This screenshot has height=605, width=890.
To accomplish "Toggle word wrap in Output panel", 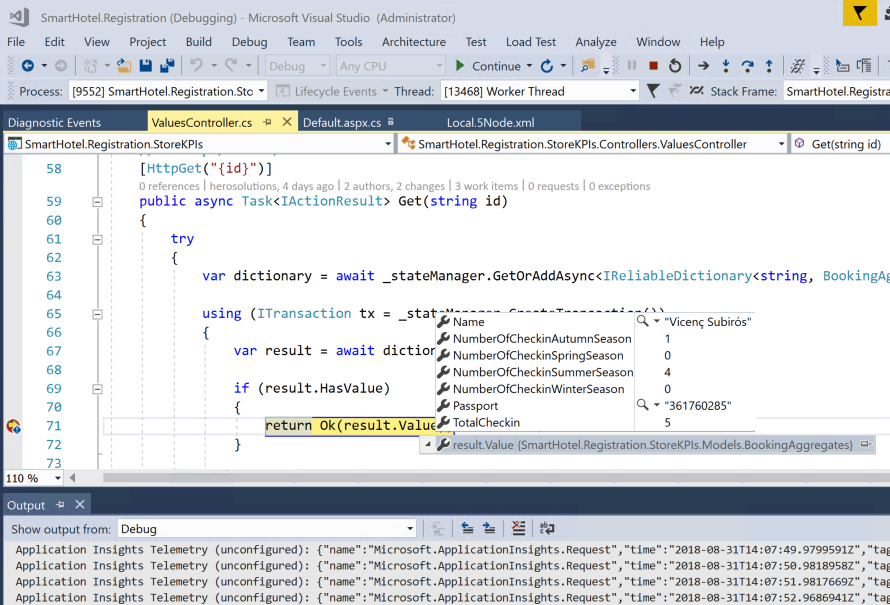I will point(547,528).
